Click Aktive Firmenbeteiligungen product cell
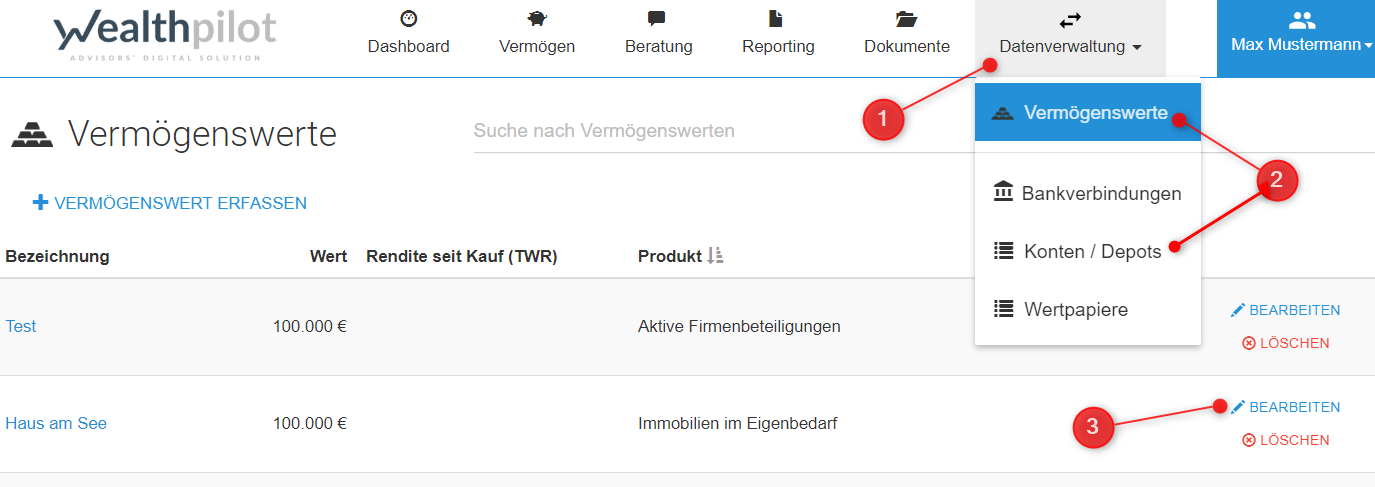1375x487 pixels. coord(739,326)
